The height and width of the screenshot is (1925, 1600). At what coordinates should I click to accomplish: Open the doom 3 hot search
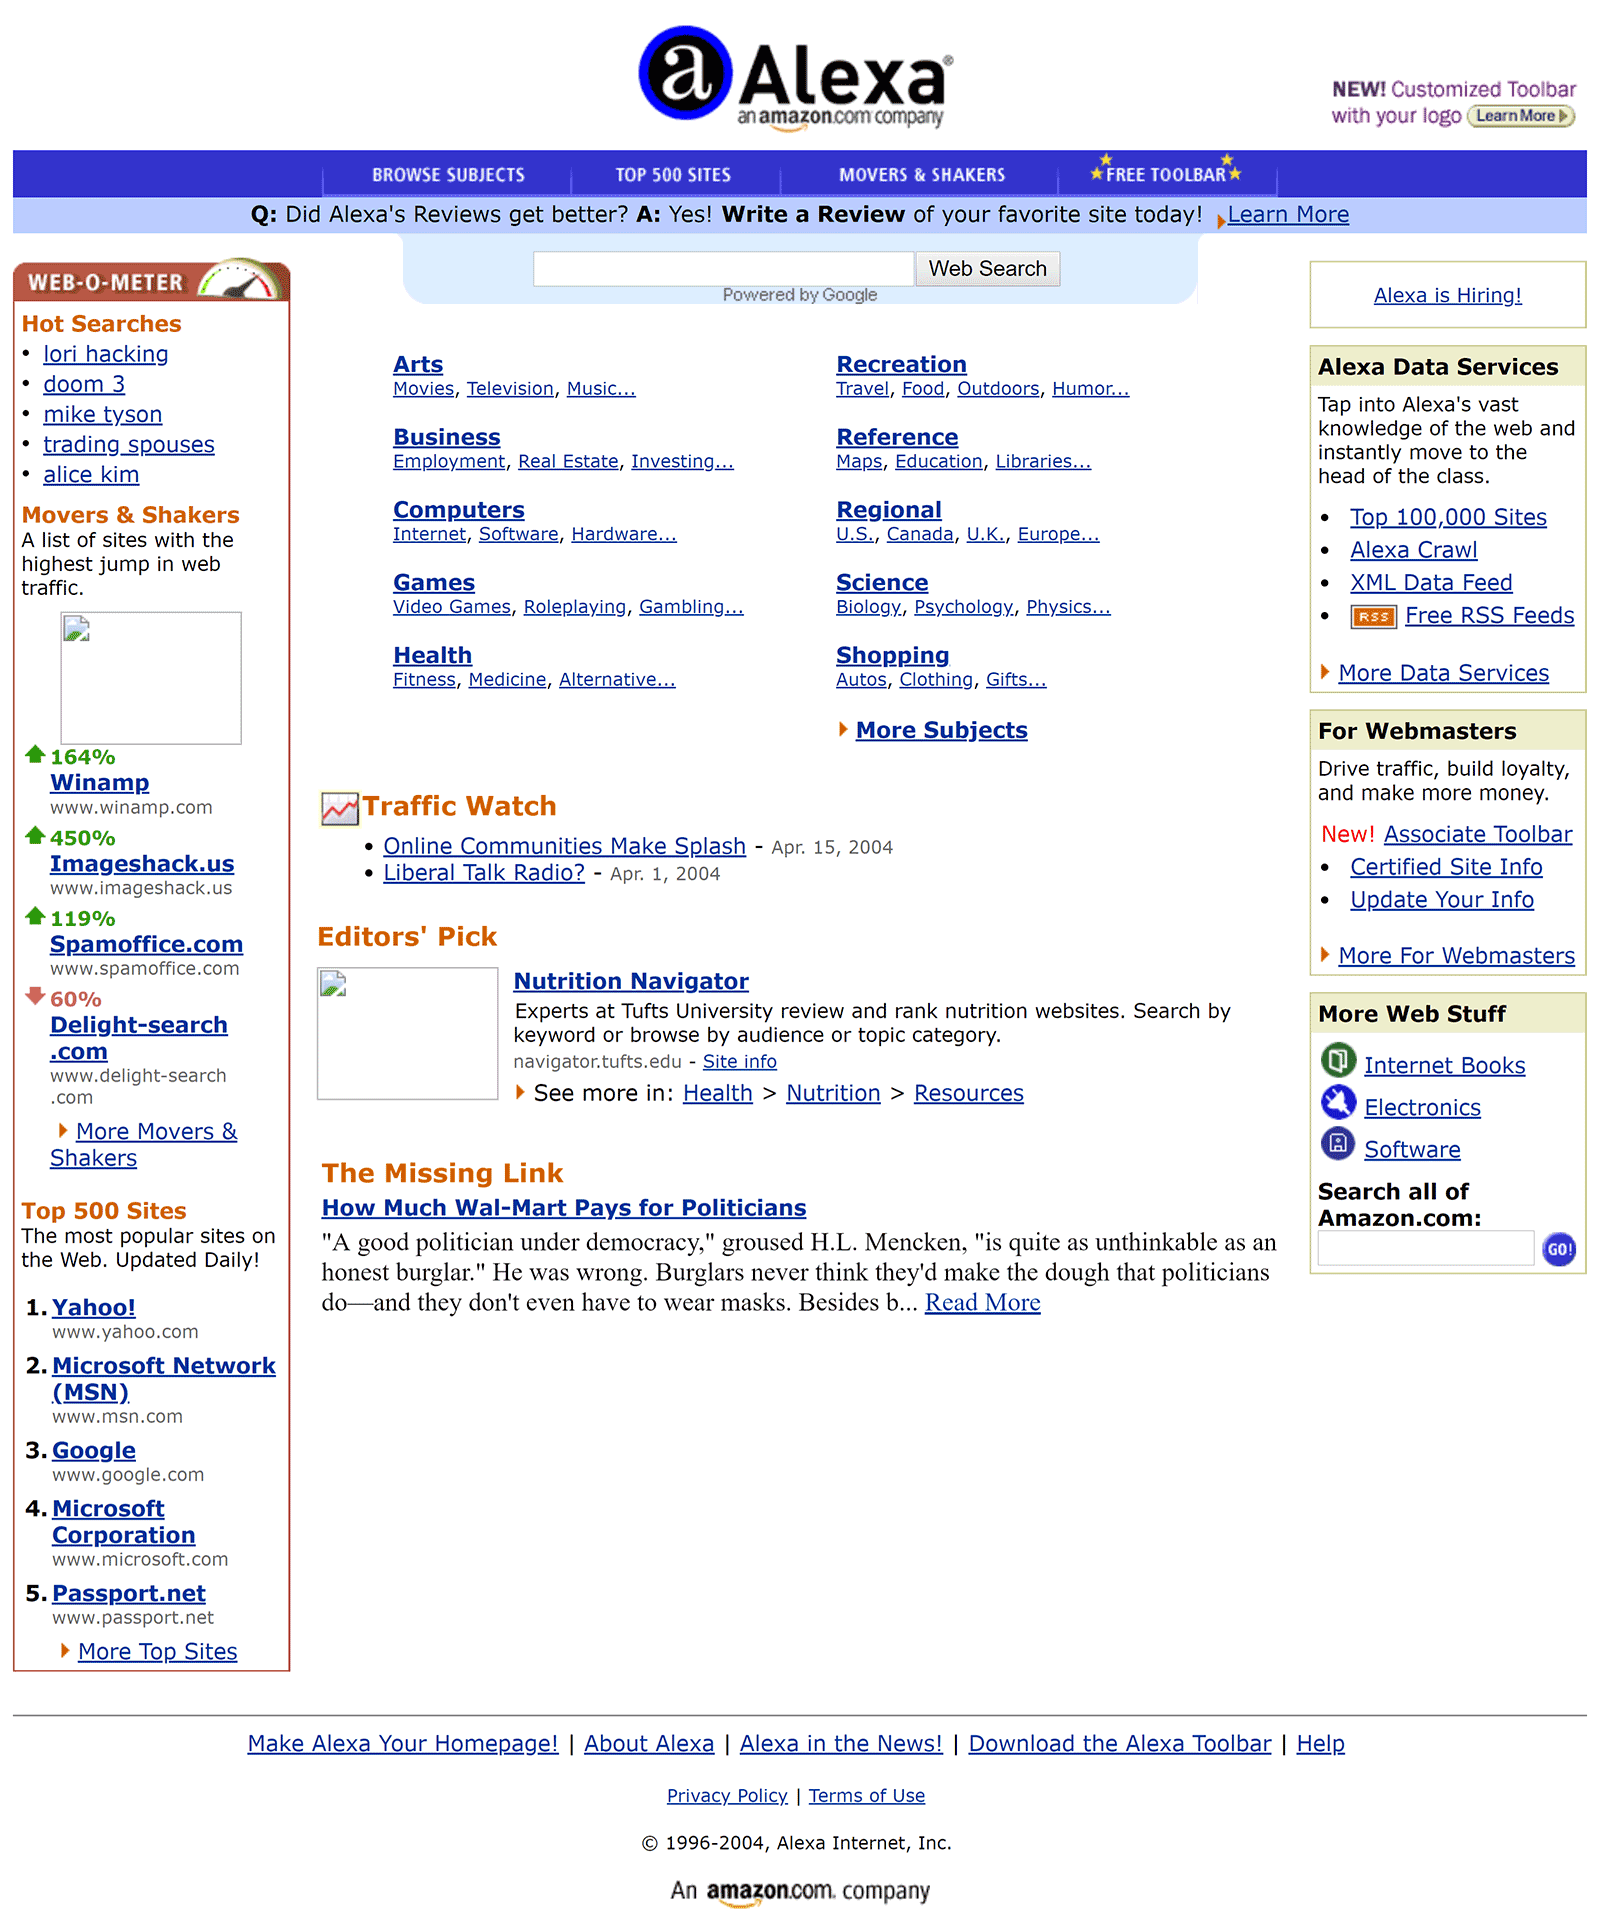[x=84, y=384]
